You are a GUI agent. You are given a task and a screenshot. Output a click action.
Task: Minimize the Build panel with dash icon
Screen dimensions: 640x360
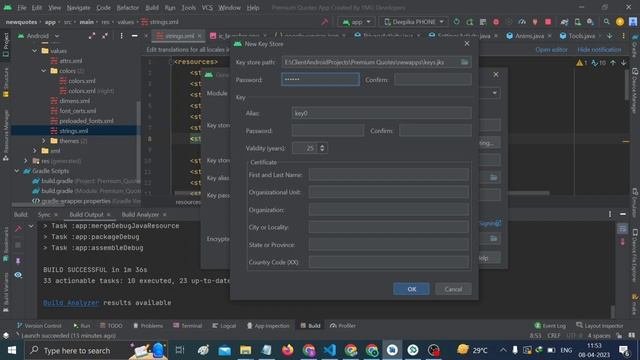tap(622, 214)
